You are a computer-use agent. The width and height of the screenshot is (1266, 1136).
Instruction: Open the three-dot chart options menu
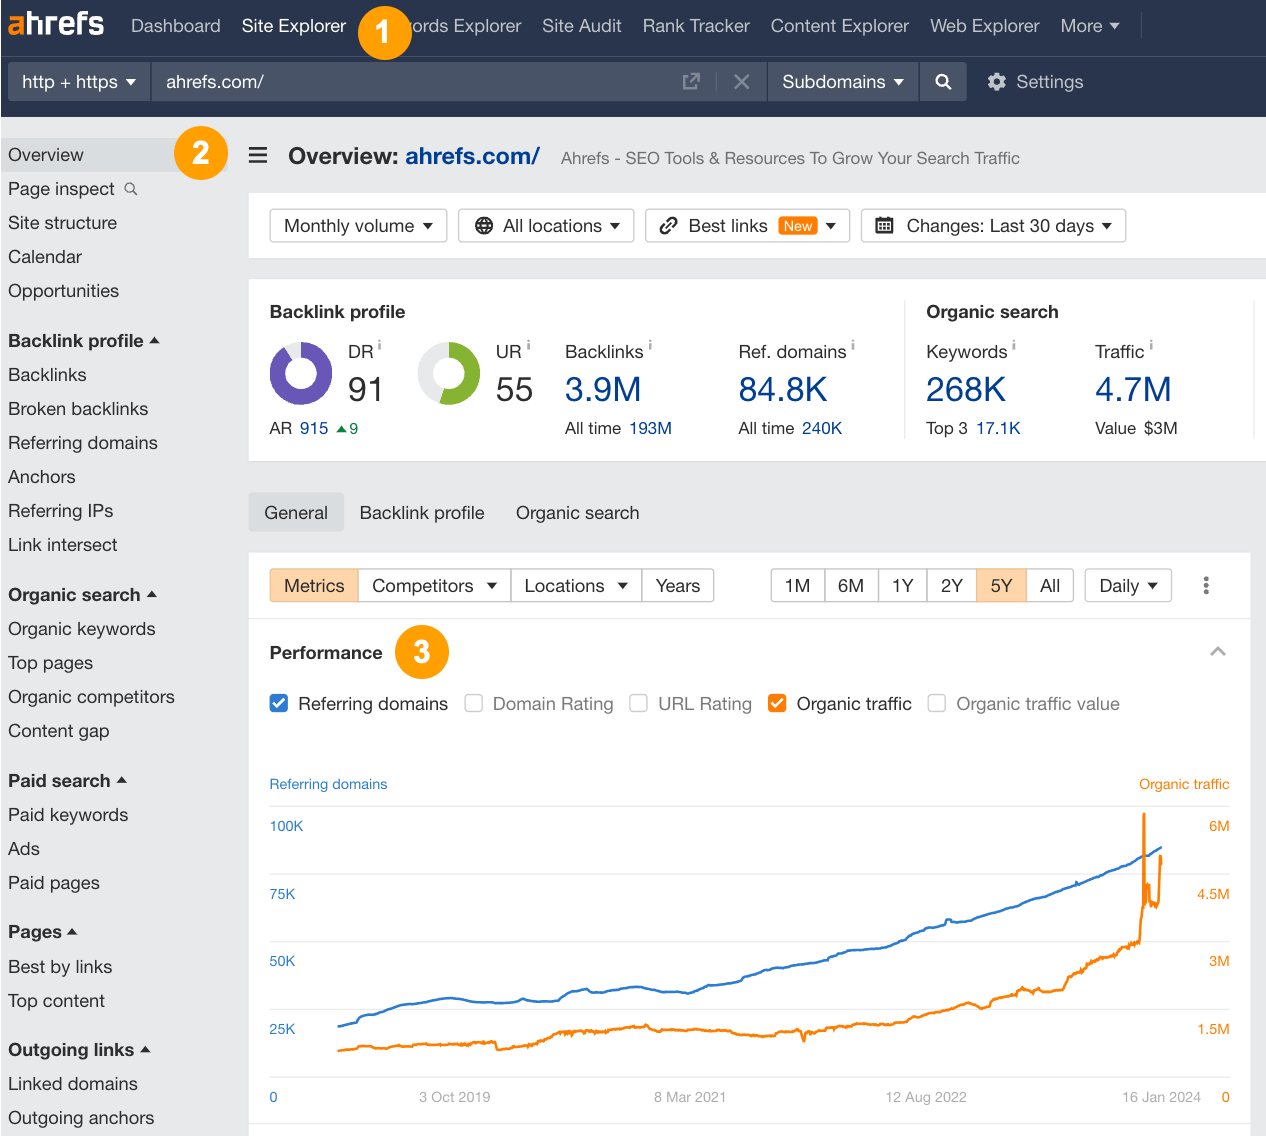pyautogui.click(x=1206, y=585)
